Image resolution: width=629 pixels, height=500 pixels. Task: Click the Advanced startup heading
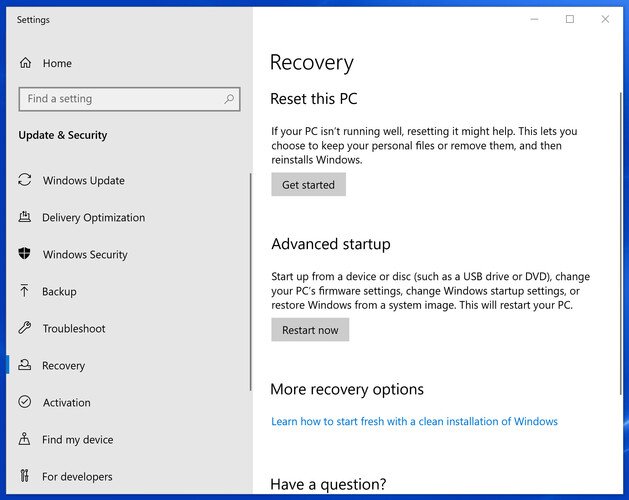[331, 244]
